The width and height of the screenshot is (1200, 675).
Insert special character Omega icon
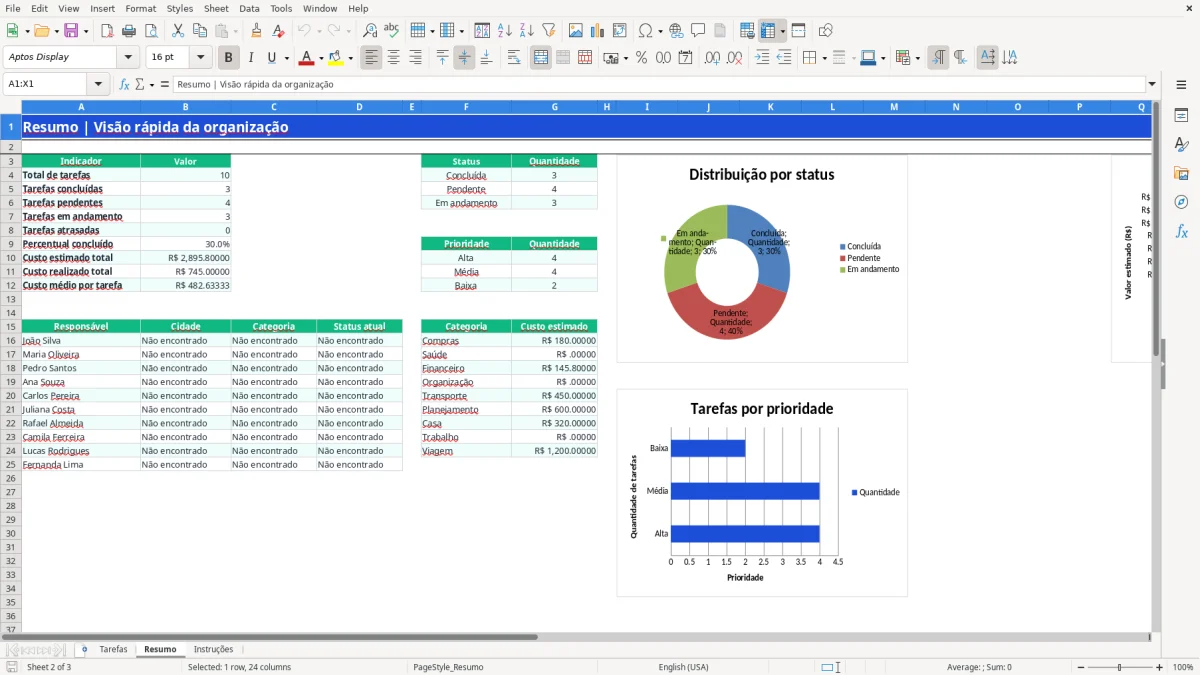pyautogui.click(x=645, y=31)
